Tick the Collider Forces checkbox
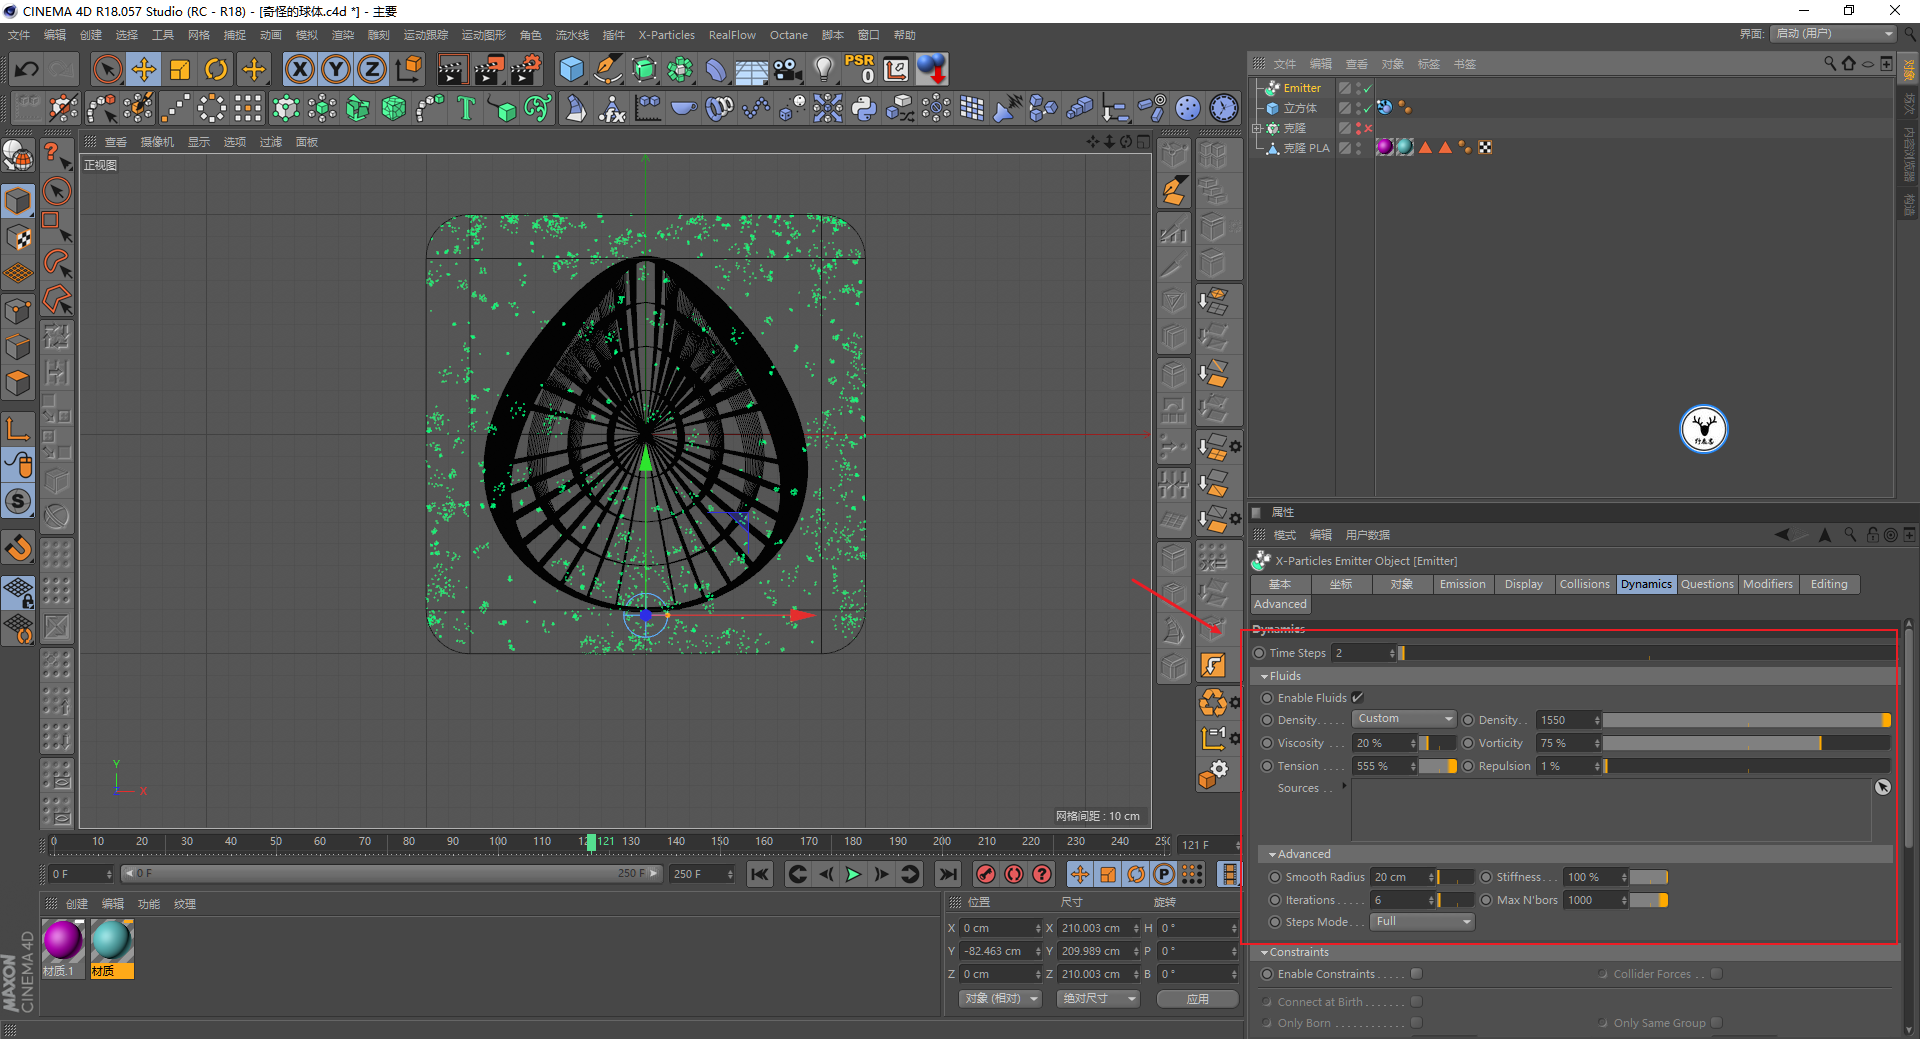Viewport: 1920px width, 1039px height. click(1716, 974)
